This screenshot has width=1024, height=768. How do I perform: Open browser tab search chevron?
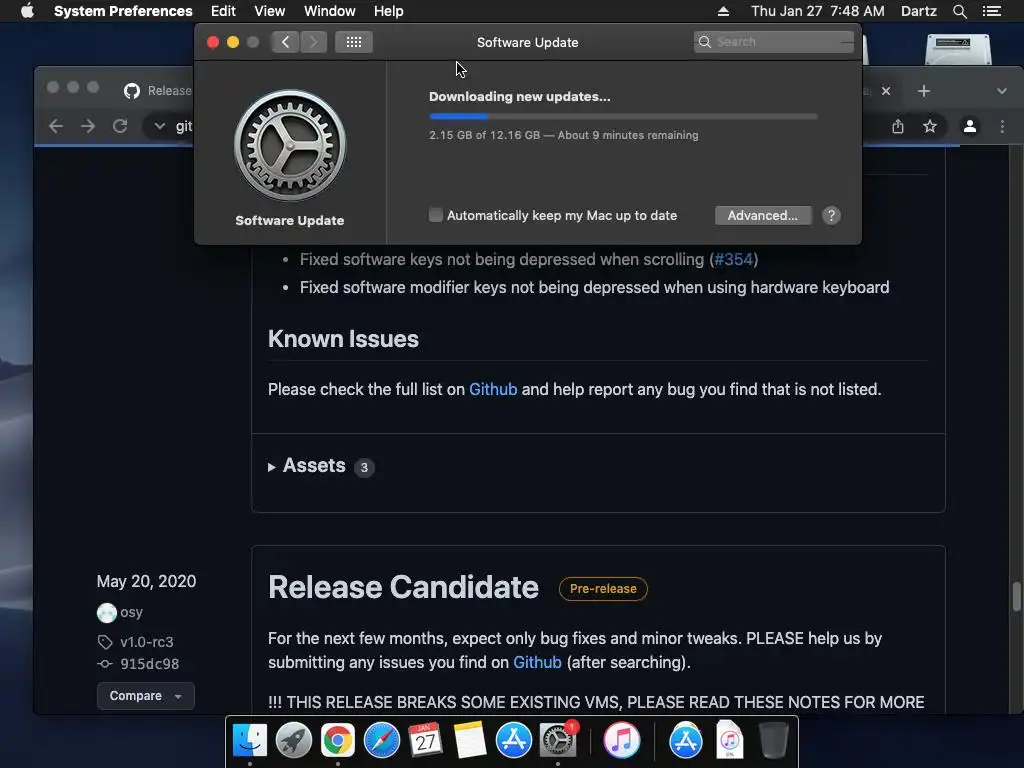(x=1002, y=91)
